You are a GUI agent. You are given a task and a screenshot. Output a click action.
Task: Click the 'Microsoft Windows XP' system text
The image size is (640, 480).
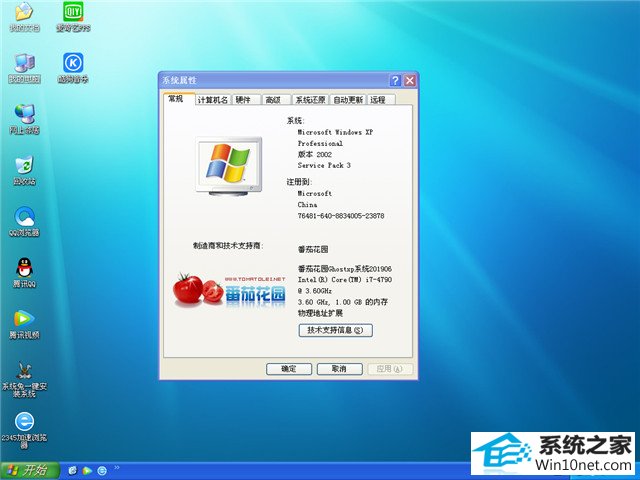point(335,132)
